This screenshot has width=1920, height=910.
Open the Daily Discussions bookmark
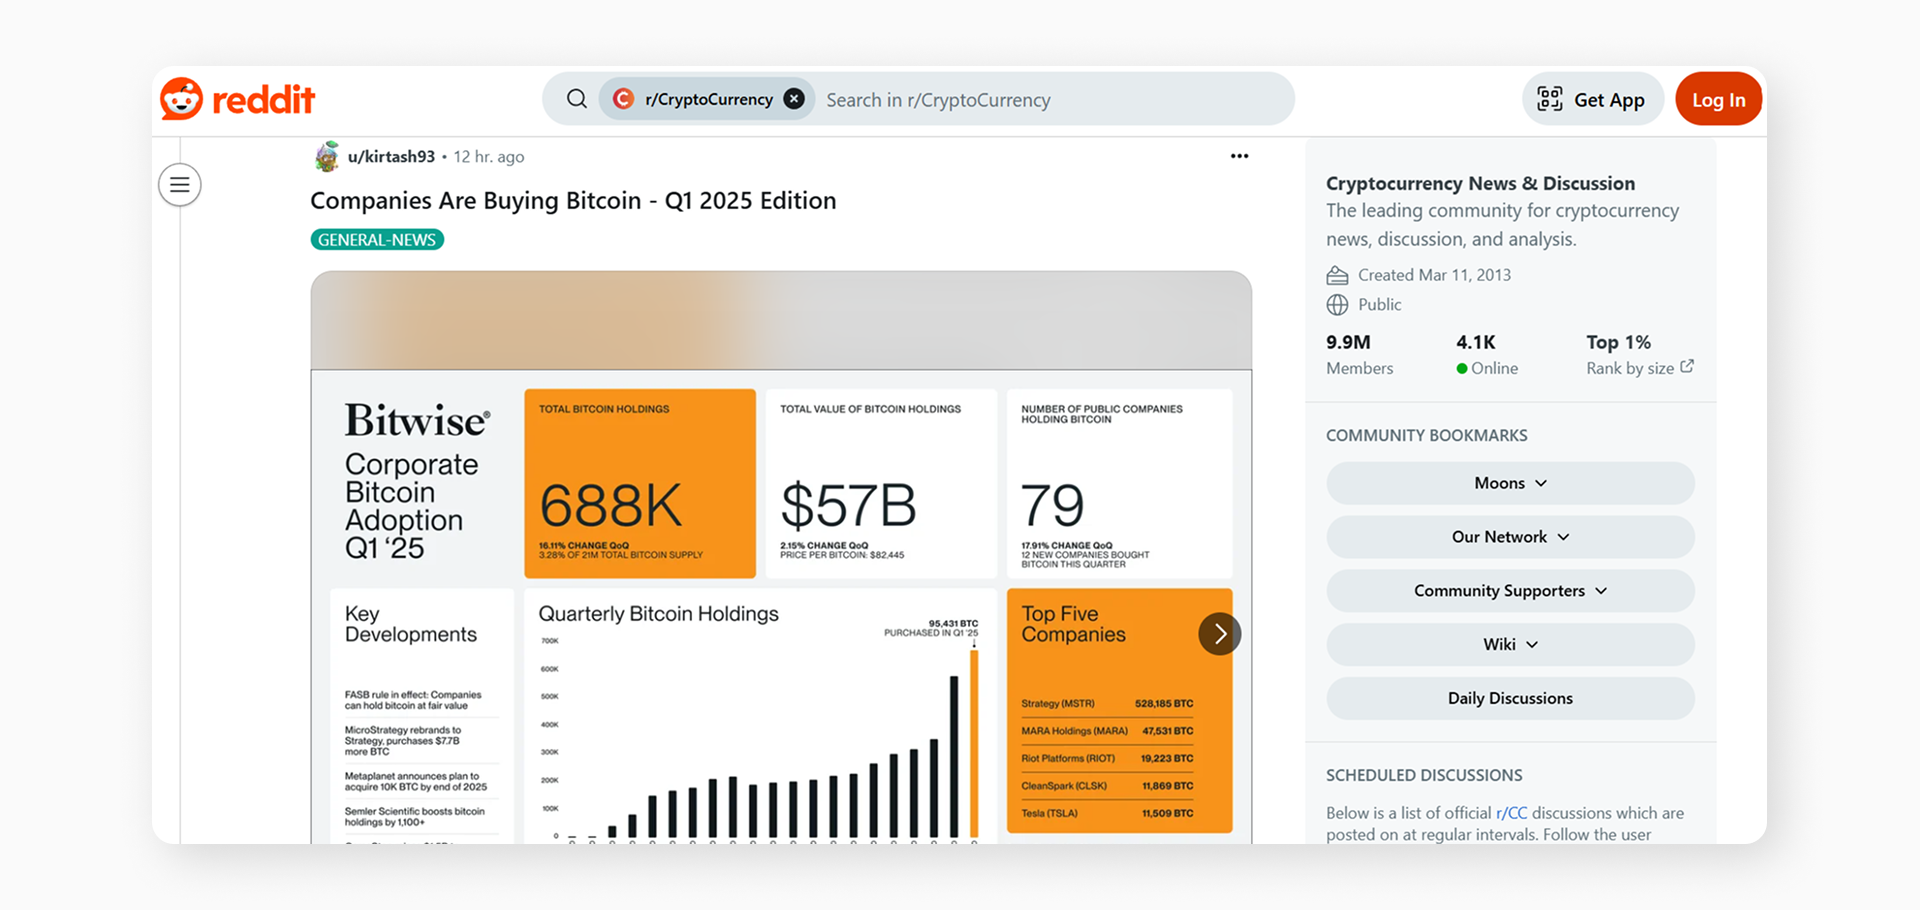(x=1510, y=698)
